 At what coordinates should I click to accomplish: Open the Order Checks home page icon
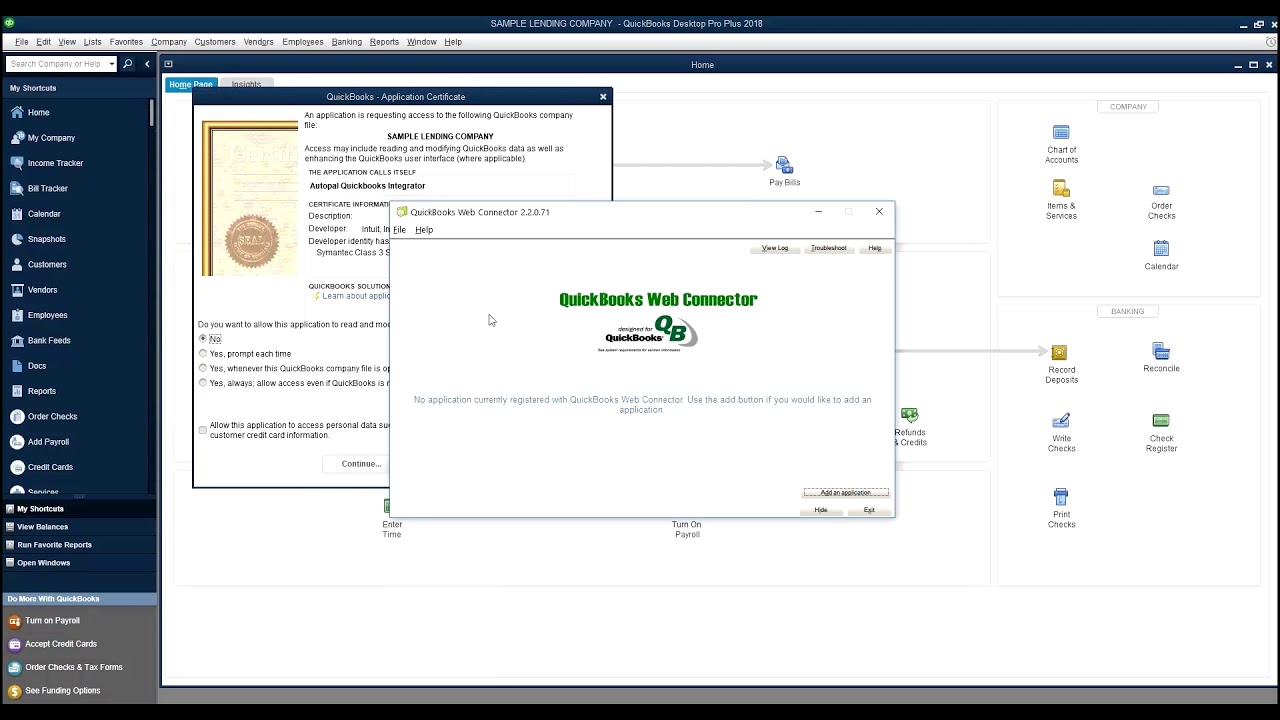click(1161, 190)
